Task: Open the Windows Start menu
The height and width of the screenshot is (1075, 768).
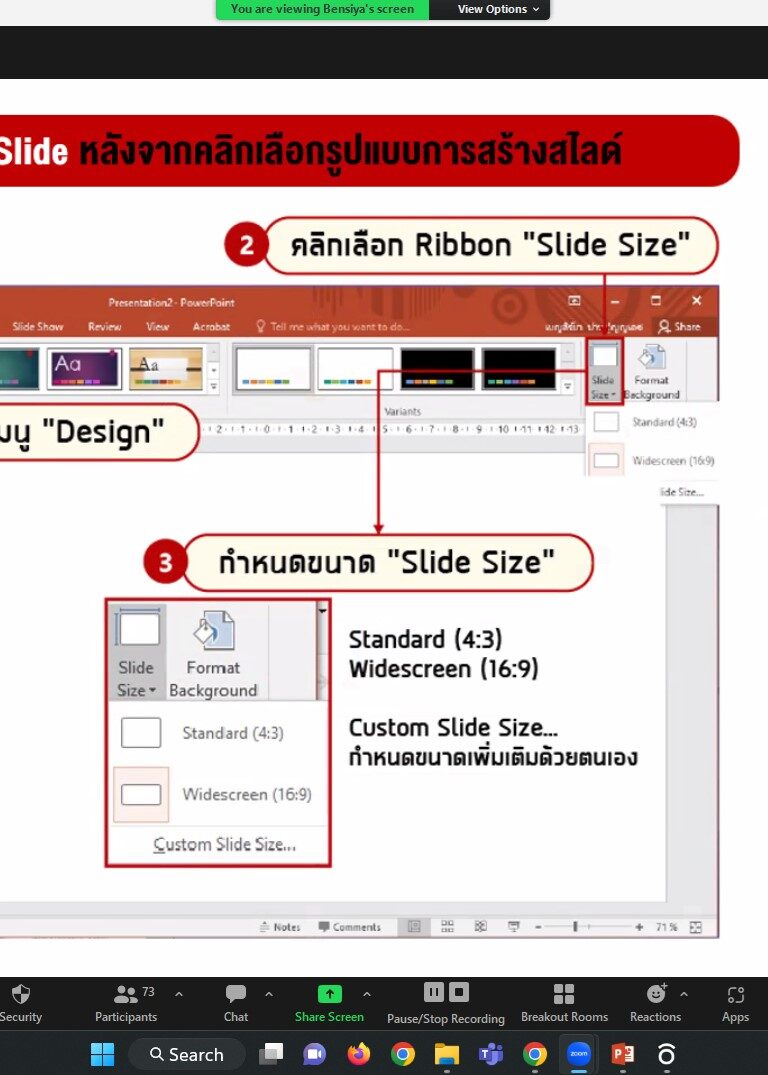Action: tap(103, 1054)
